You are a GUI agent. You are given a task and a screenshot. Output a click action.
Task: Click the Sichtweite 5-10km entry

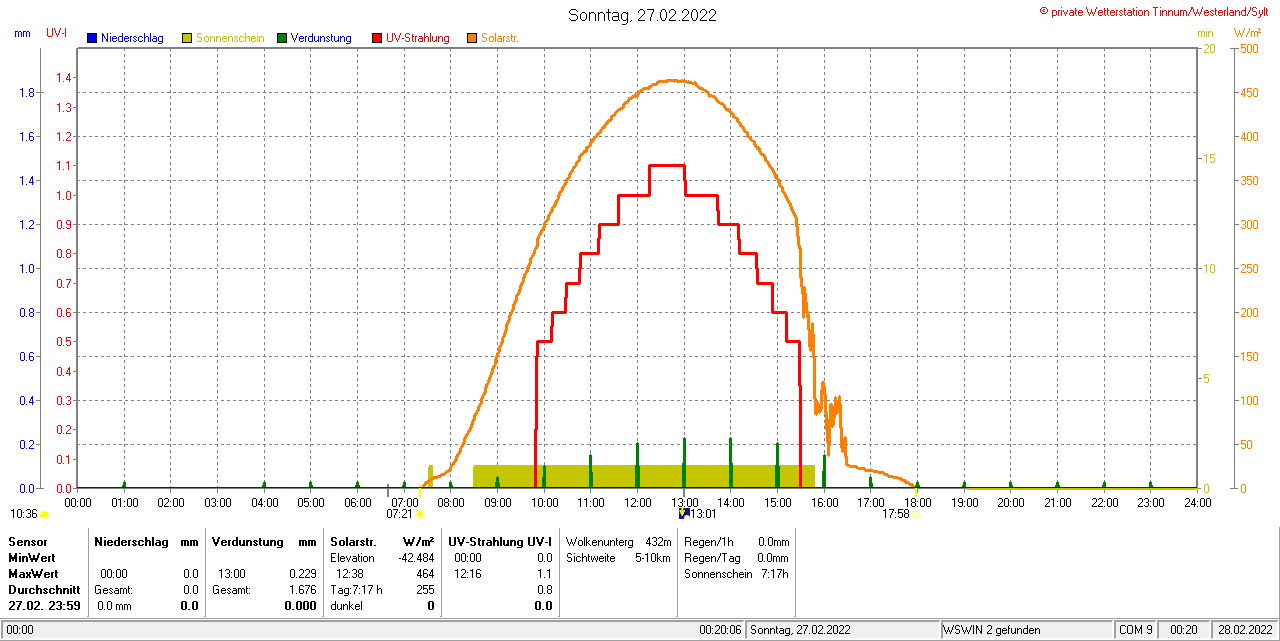pos(618,557)
